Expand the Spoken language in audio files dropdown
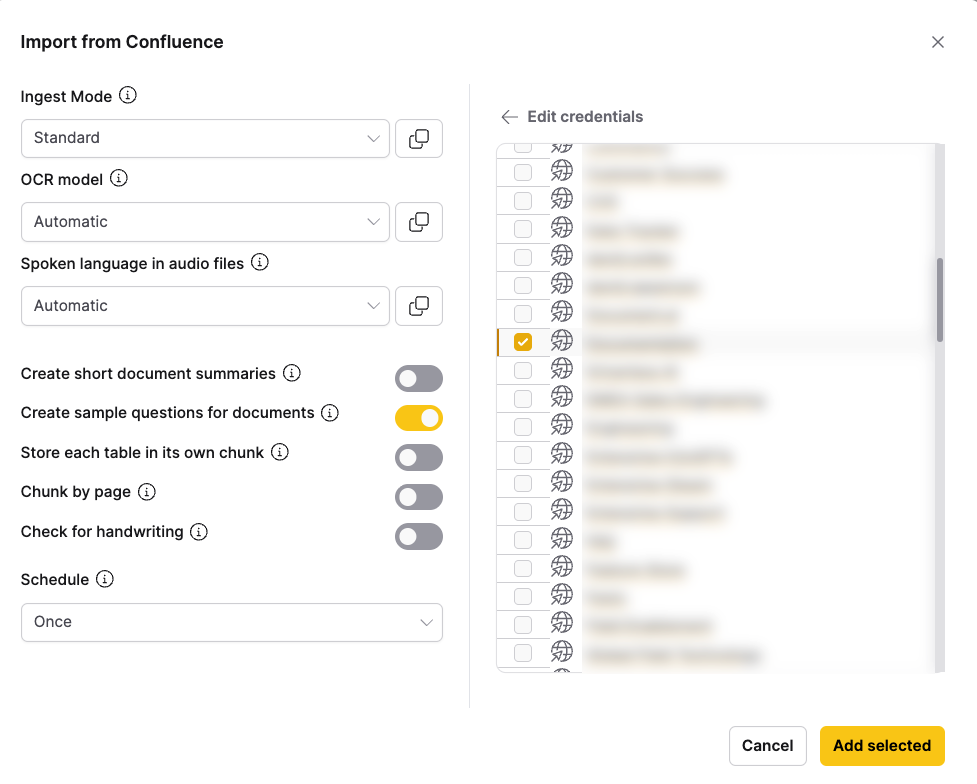The image size is (977, 784). 205,306
